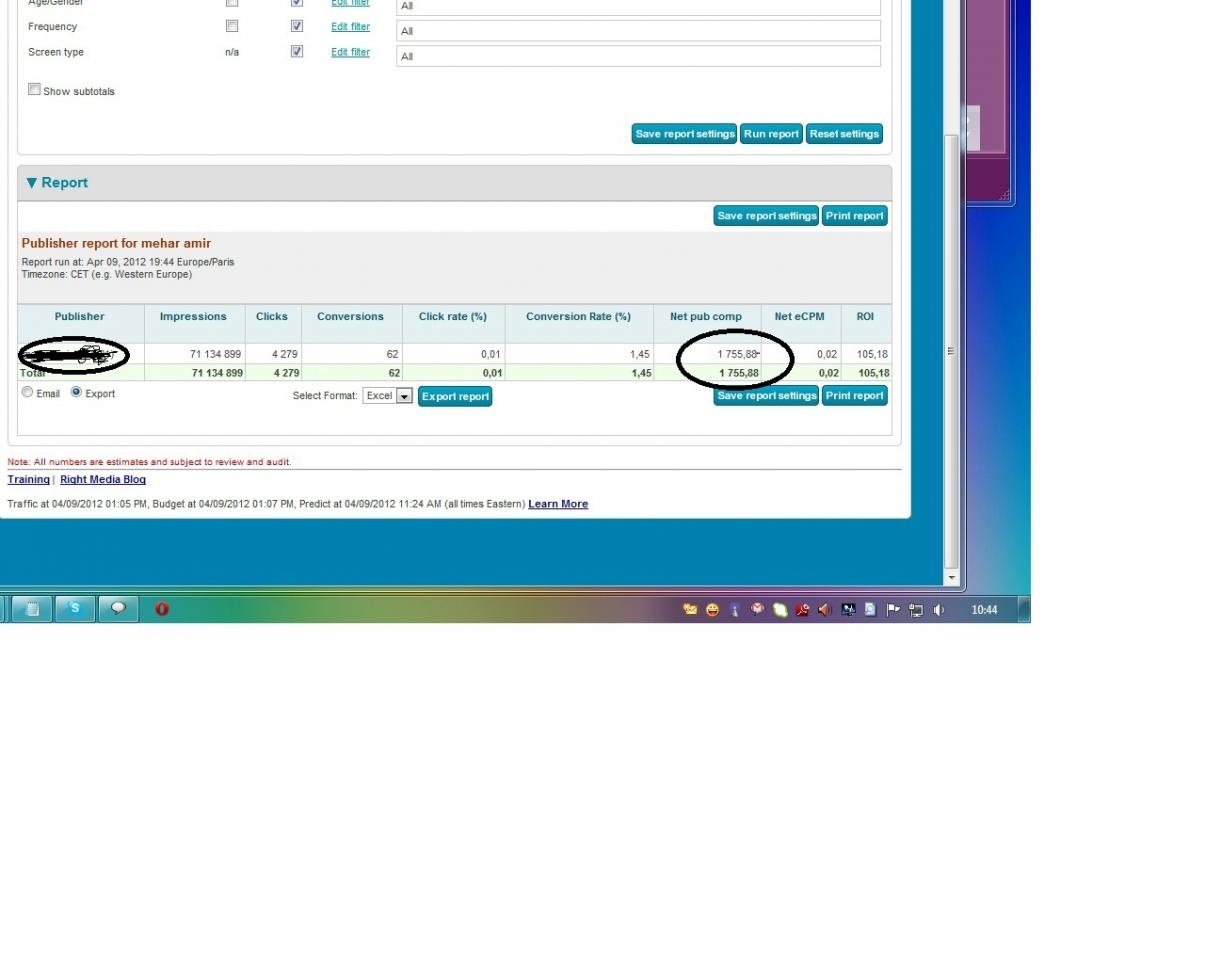Click the red speaker tray icon

[825, 609]
